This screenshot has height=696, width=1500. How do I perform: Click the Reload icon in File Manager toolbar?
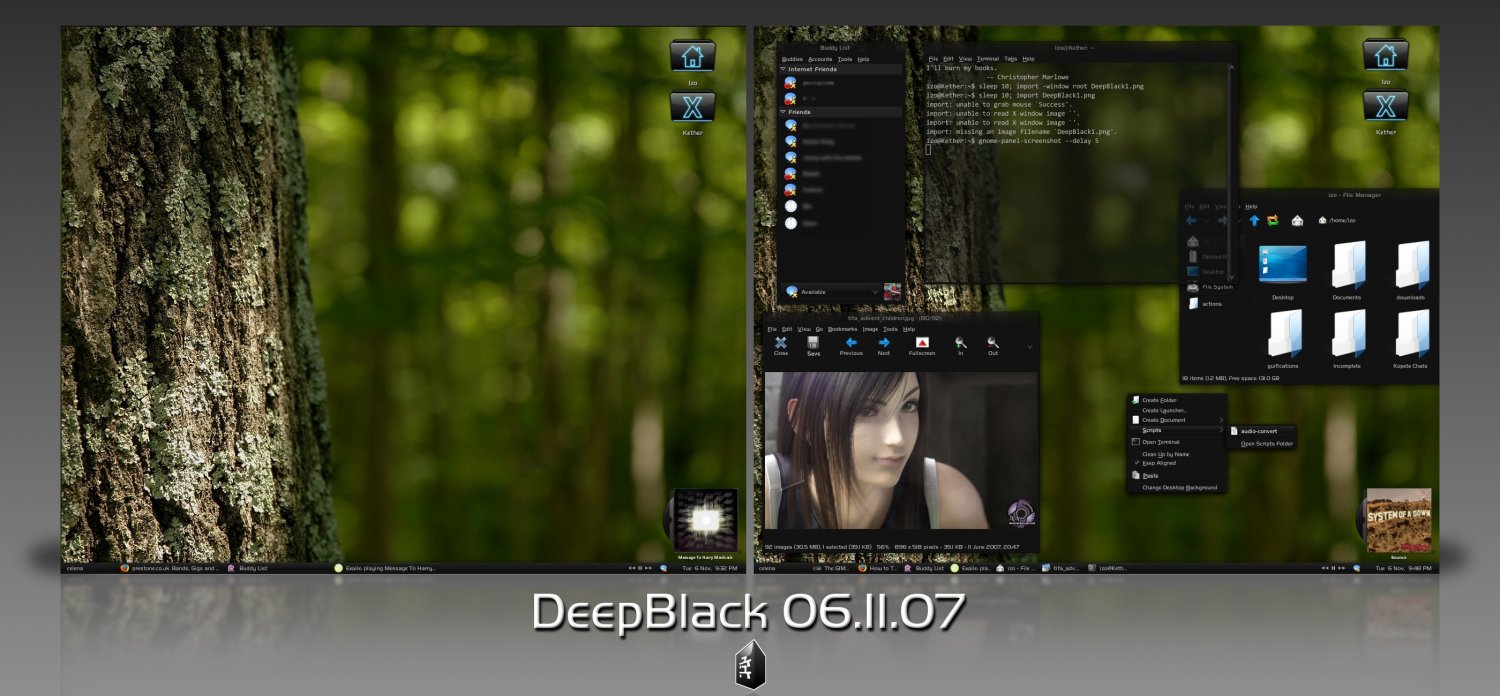click(x=1273, y=220)
